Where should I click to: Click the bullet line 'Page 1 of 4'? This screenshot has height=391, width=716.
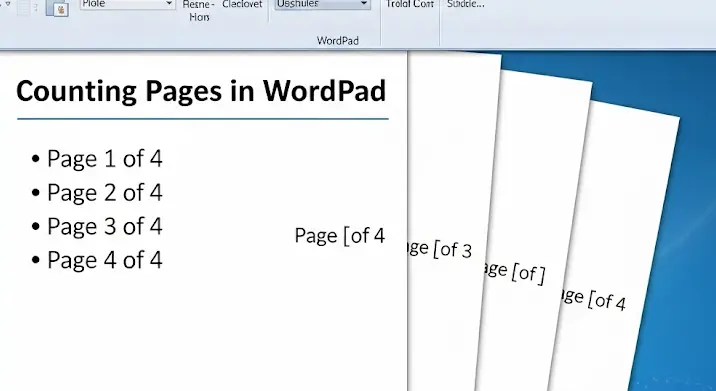97,159
